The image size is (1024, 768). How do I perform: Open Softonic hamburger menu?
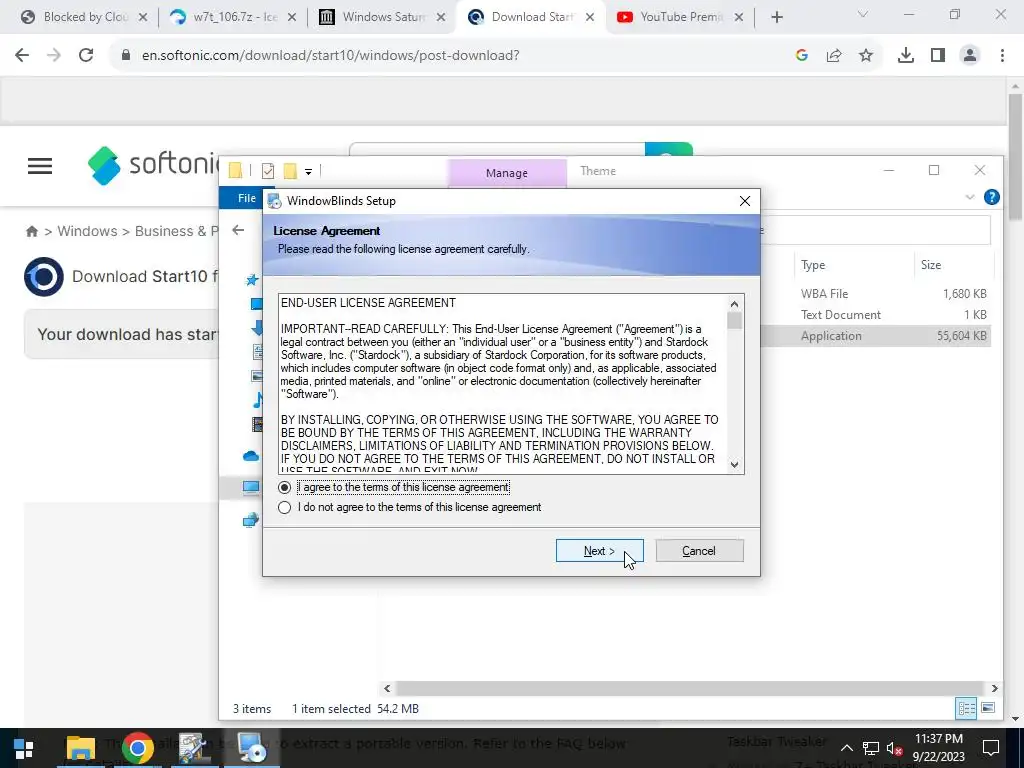pos(40,166)
